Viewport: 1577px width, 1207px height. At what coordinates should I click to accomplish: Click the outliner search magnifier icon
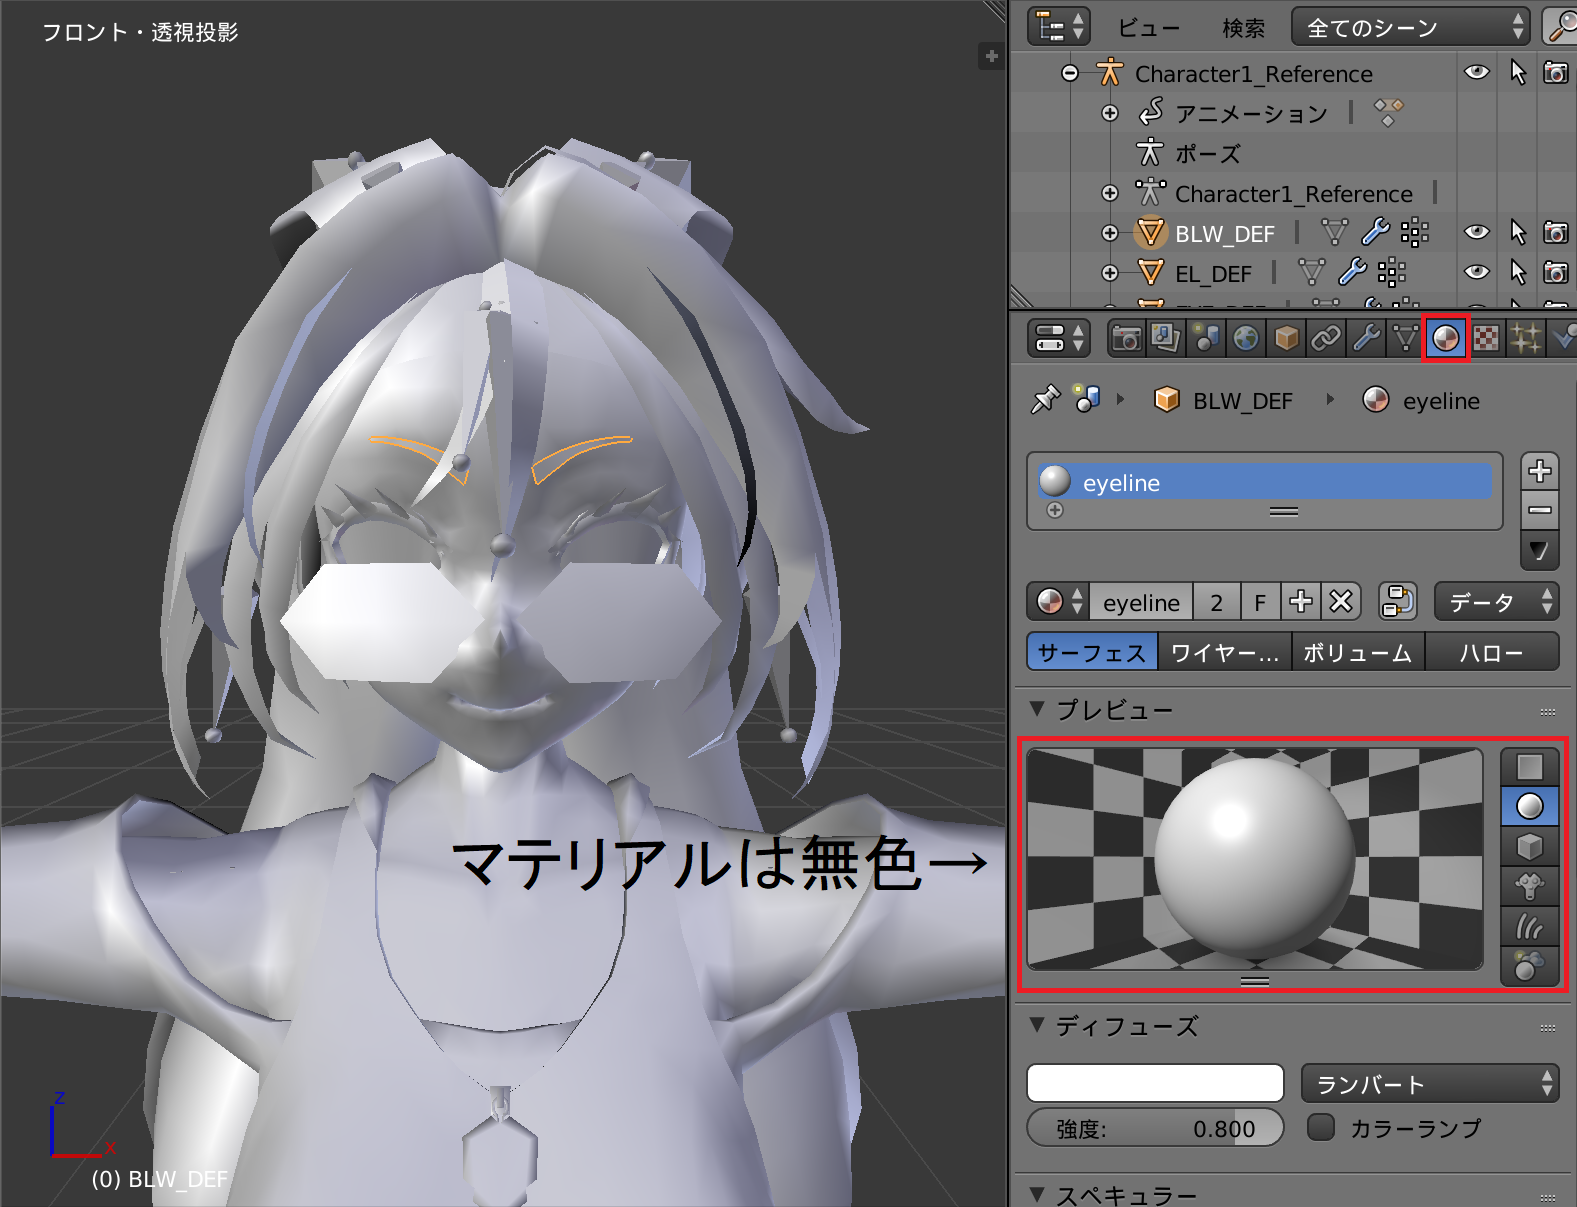point(1561,27)
